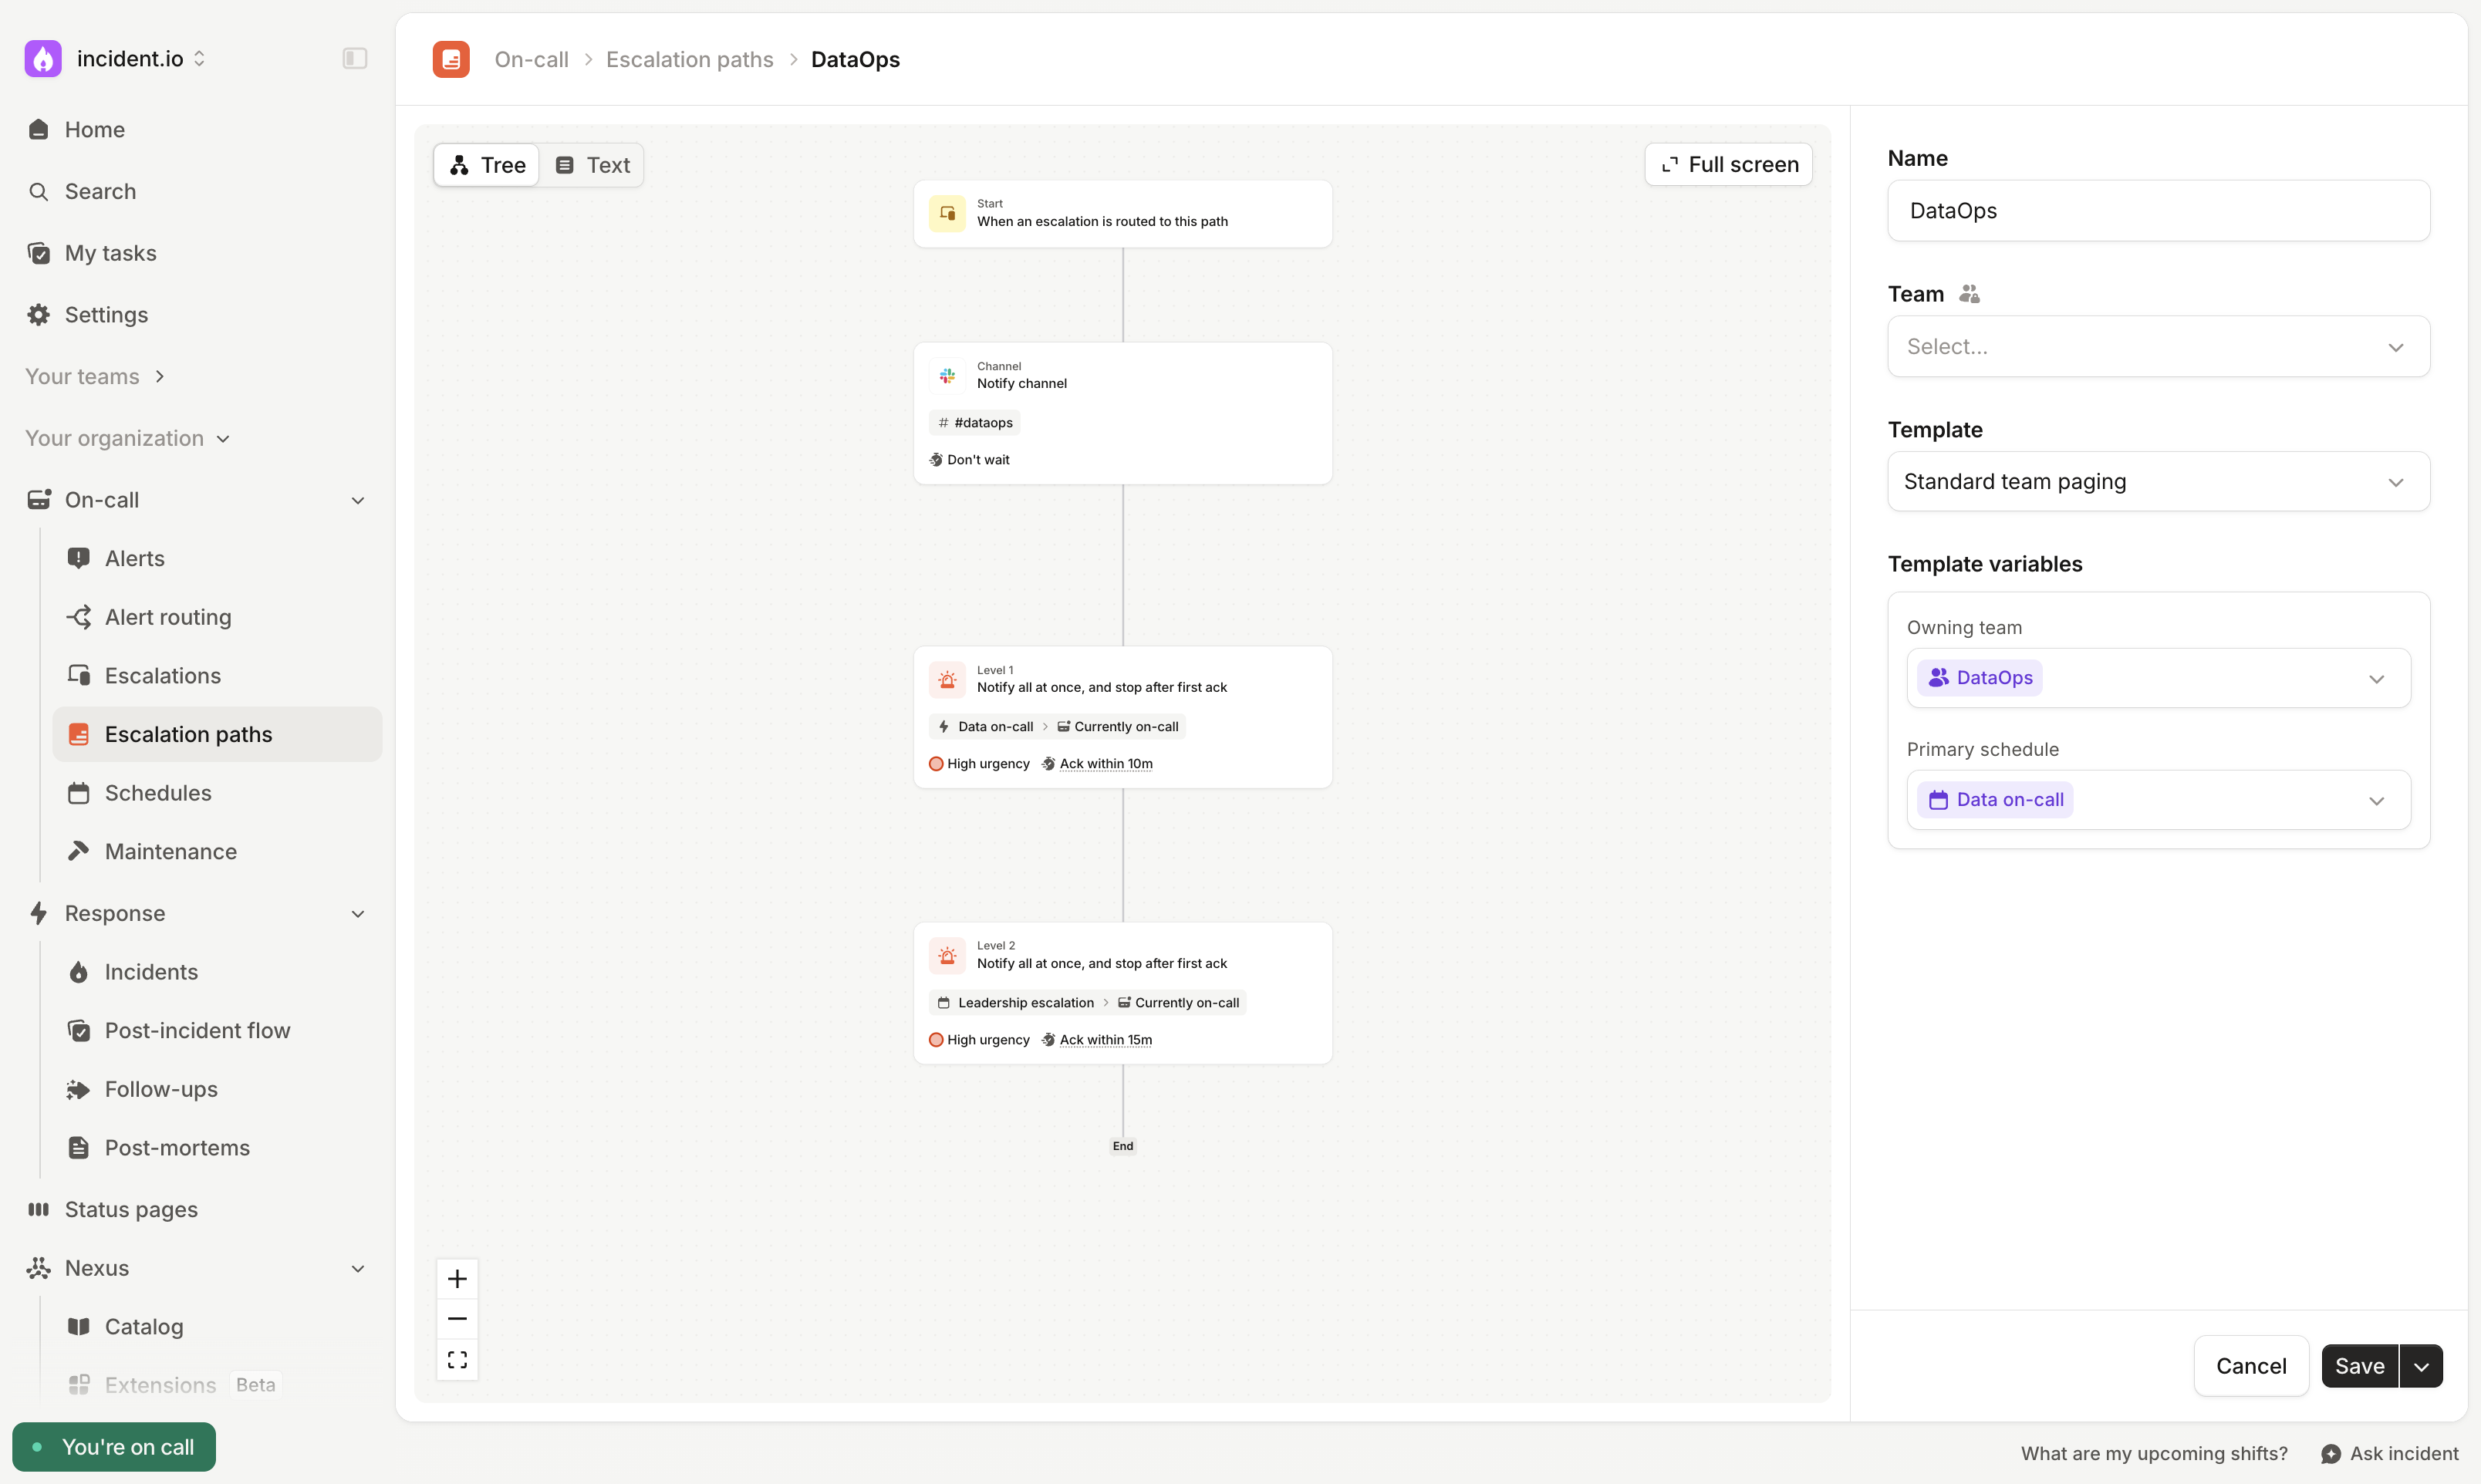Screen dimensions: 2481x1484
Task: Open the Save options arrow
Action: pyautogui.click(x=2421, y=1366)
